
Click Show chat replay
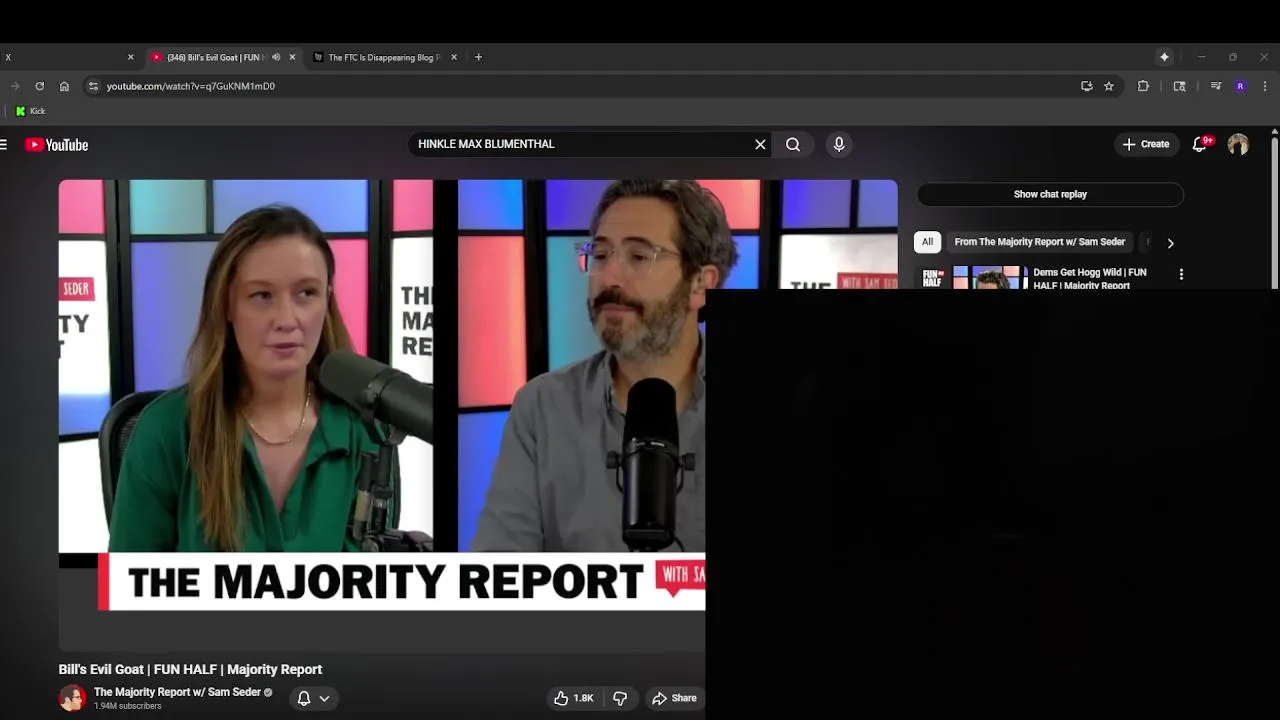(1050, 194)
